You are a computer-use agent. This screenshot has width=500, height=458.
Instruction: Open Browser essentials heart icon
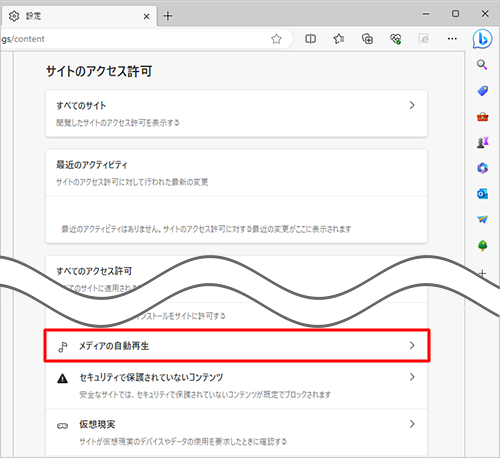coord(396,39)
